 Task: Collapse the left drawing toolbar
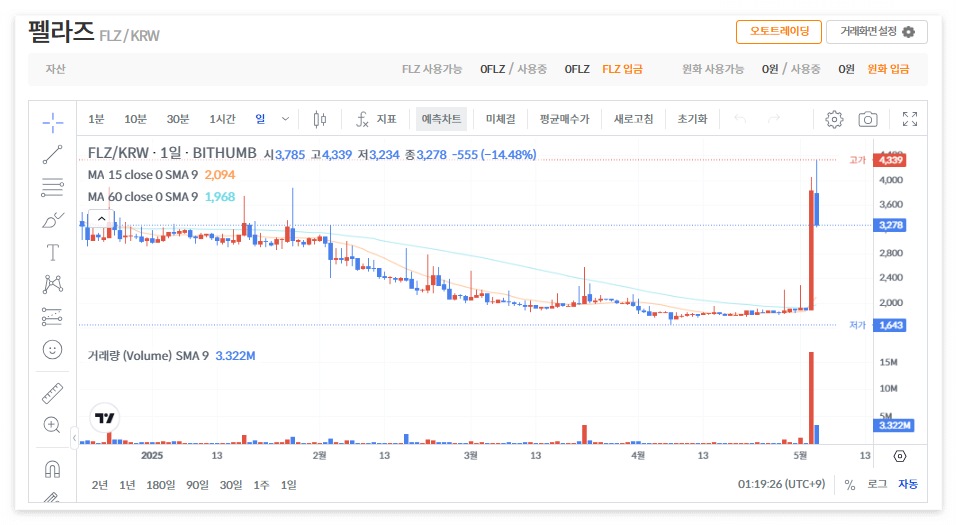74,438
